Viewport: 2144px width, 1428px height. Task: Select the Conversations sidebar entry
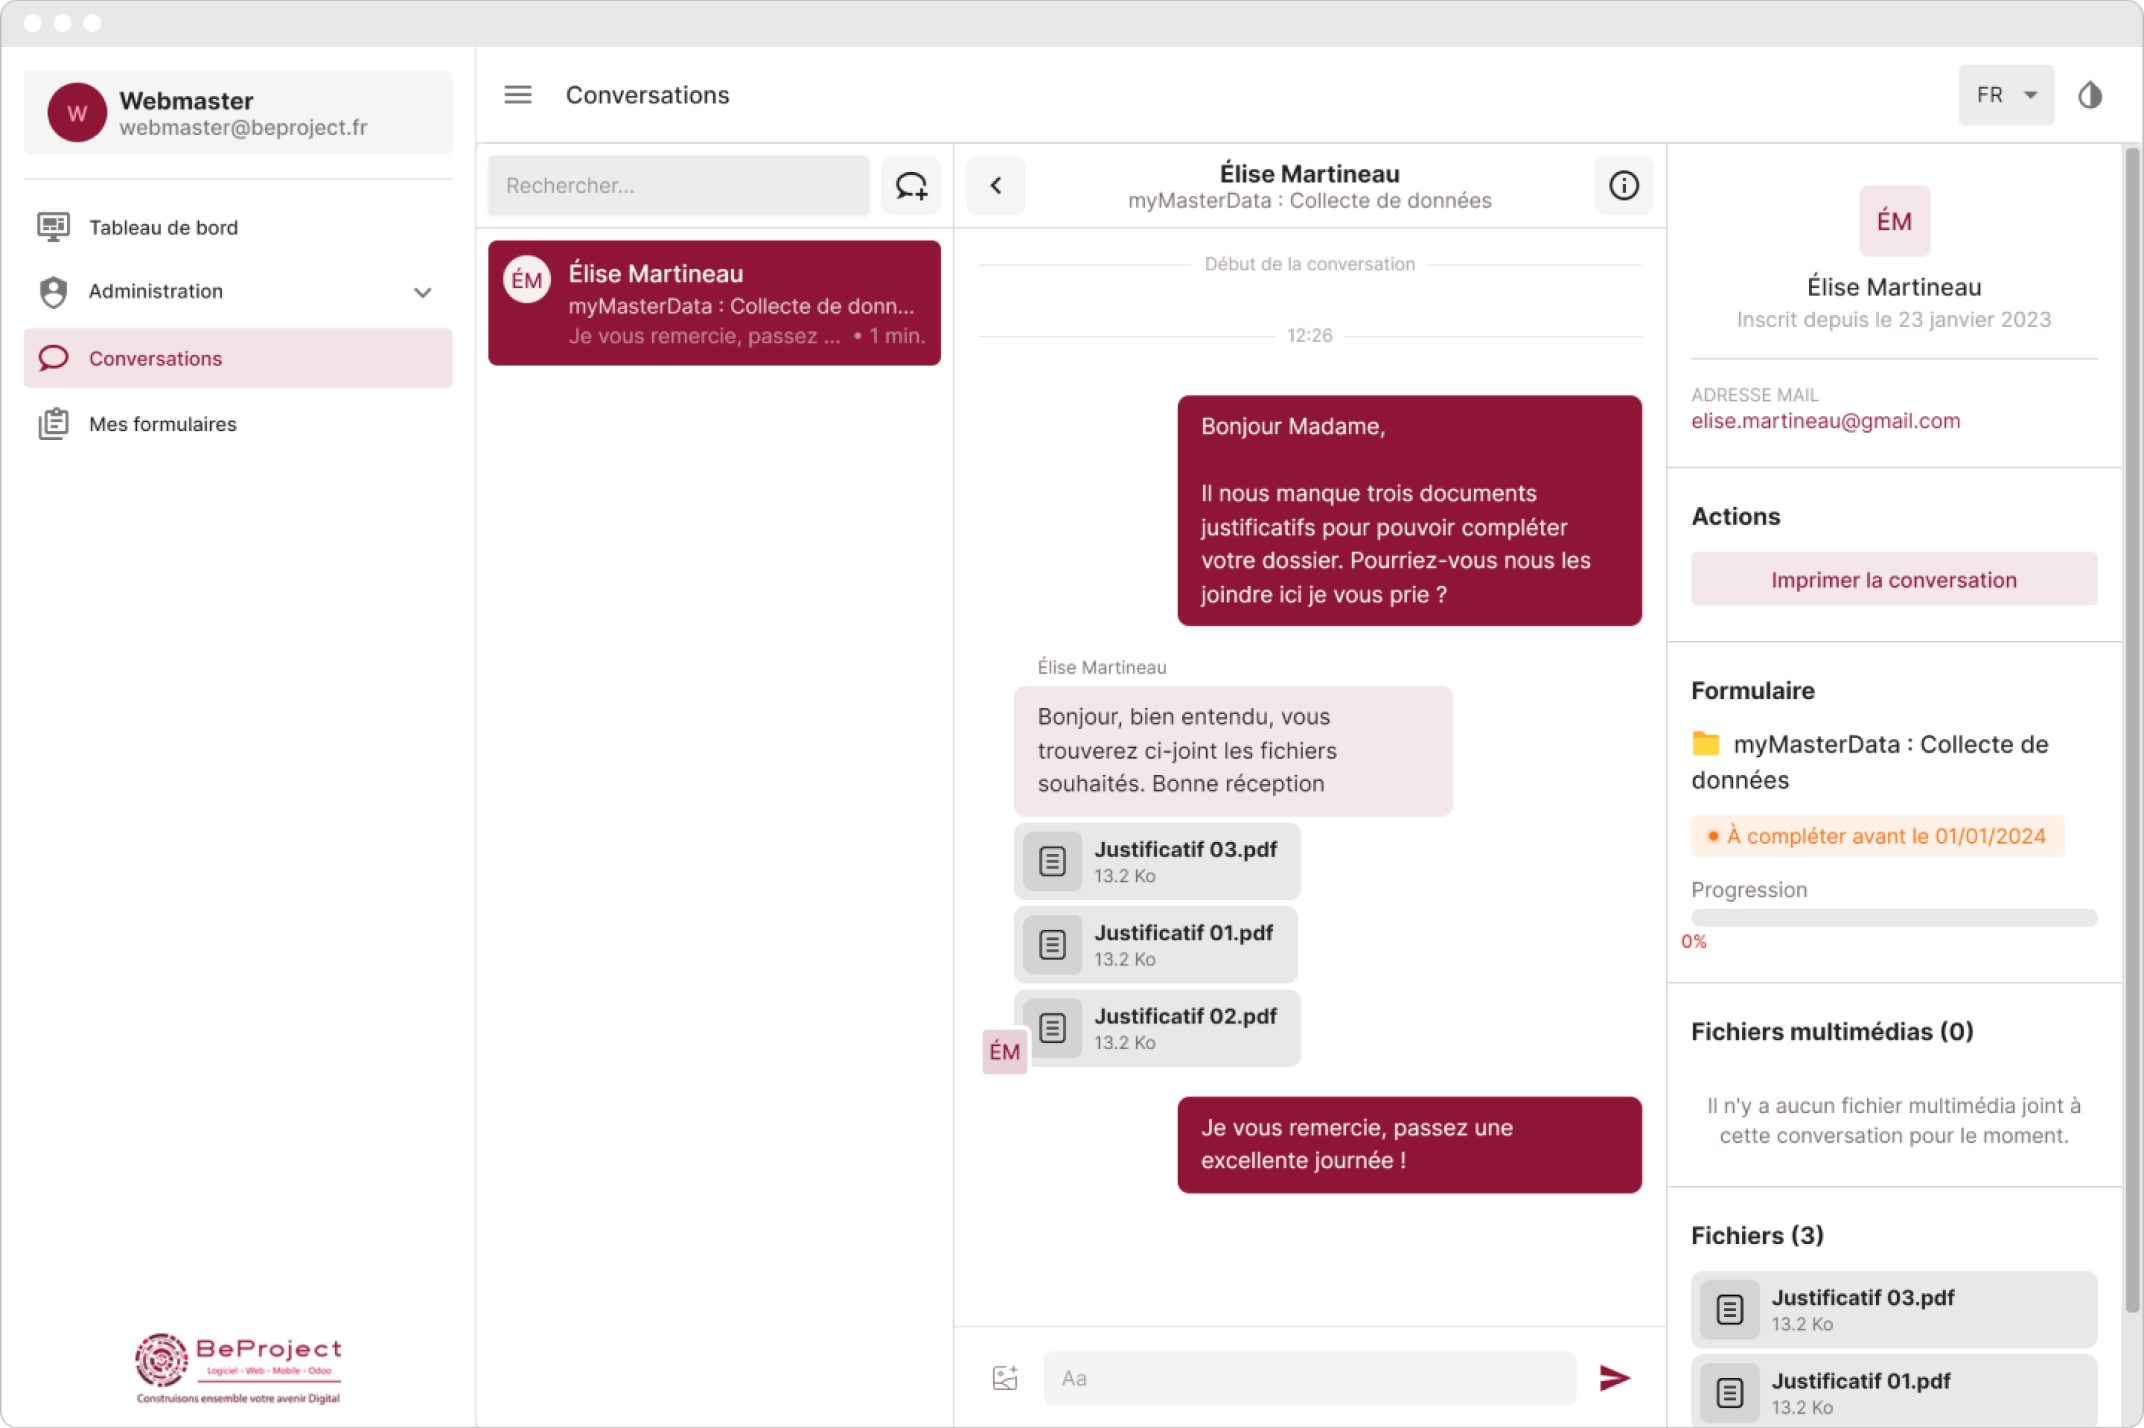pos(155,358)
